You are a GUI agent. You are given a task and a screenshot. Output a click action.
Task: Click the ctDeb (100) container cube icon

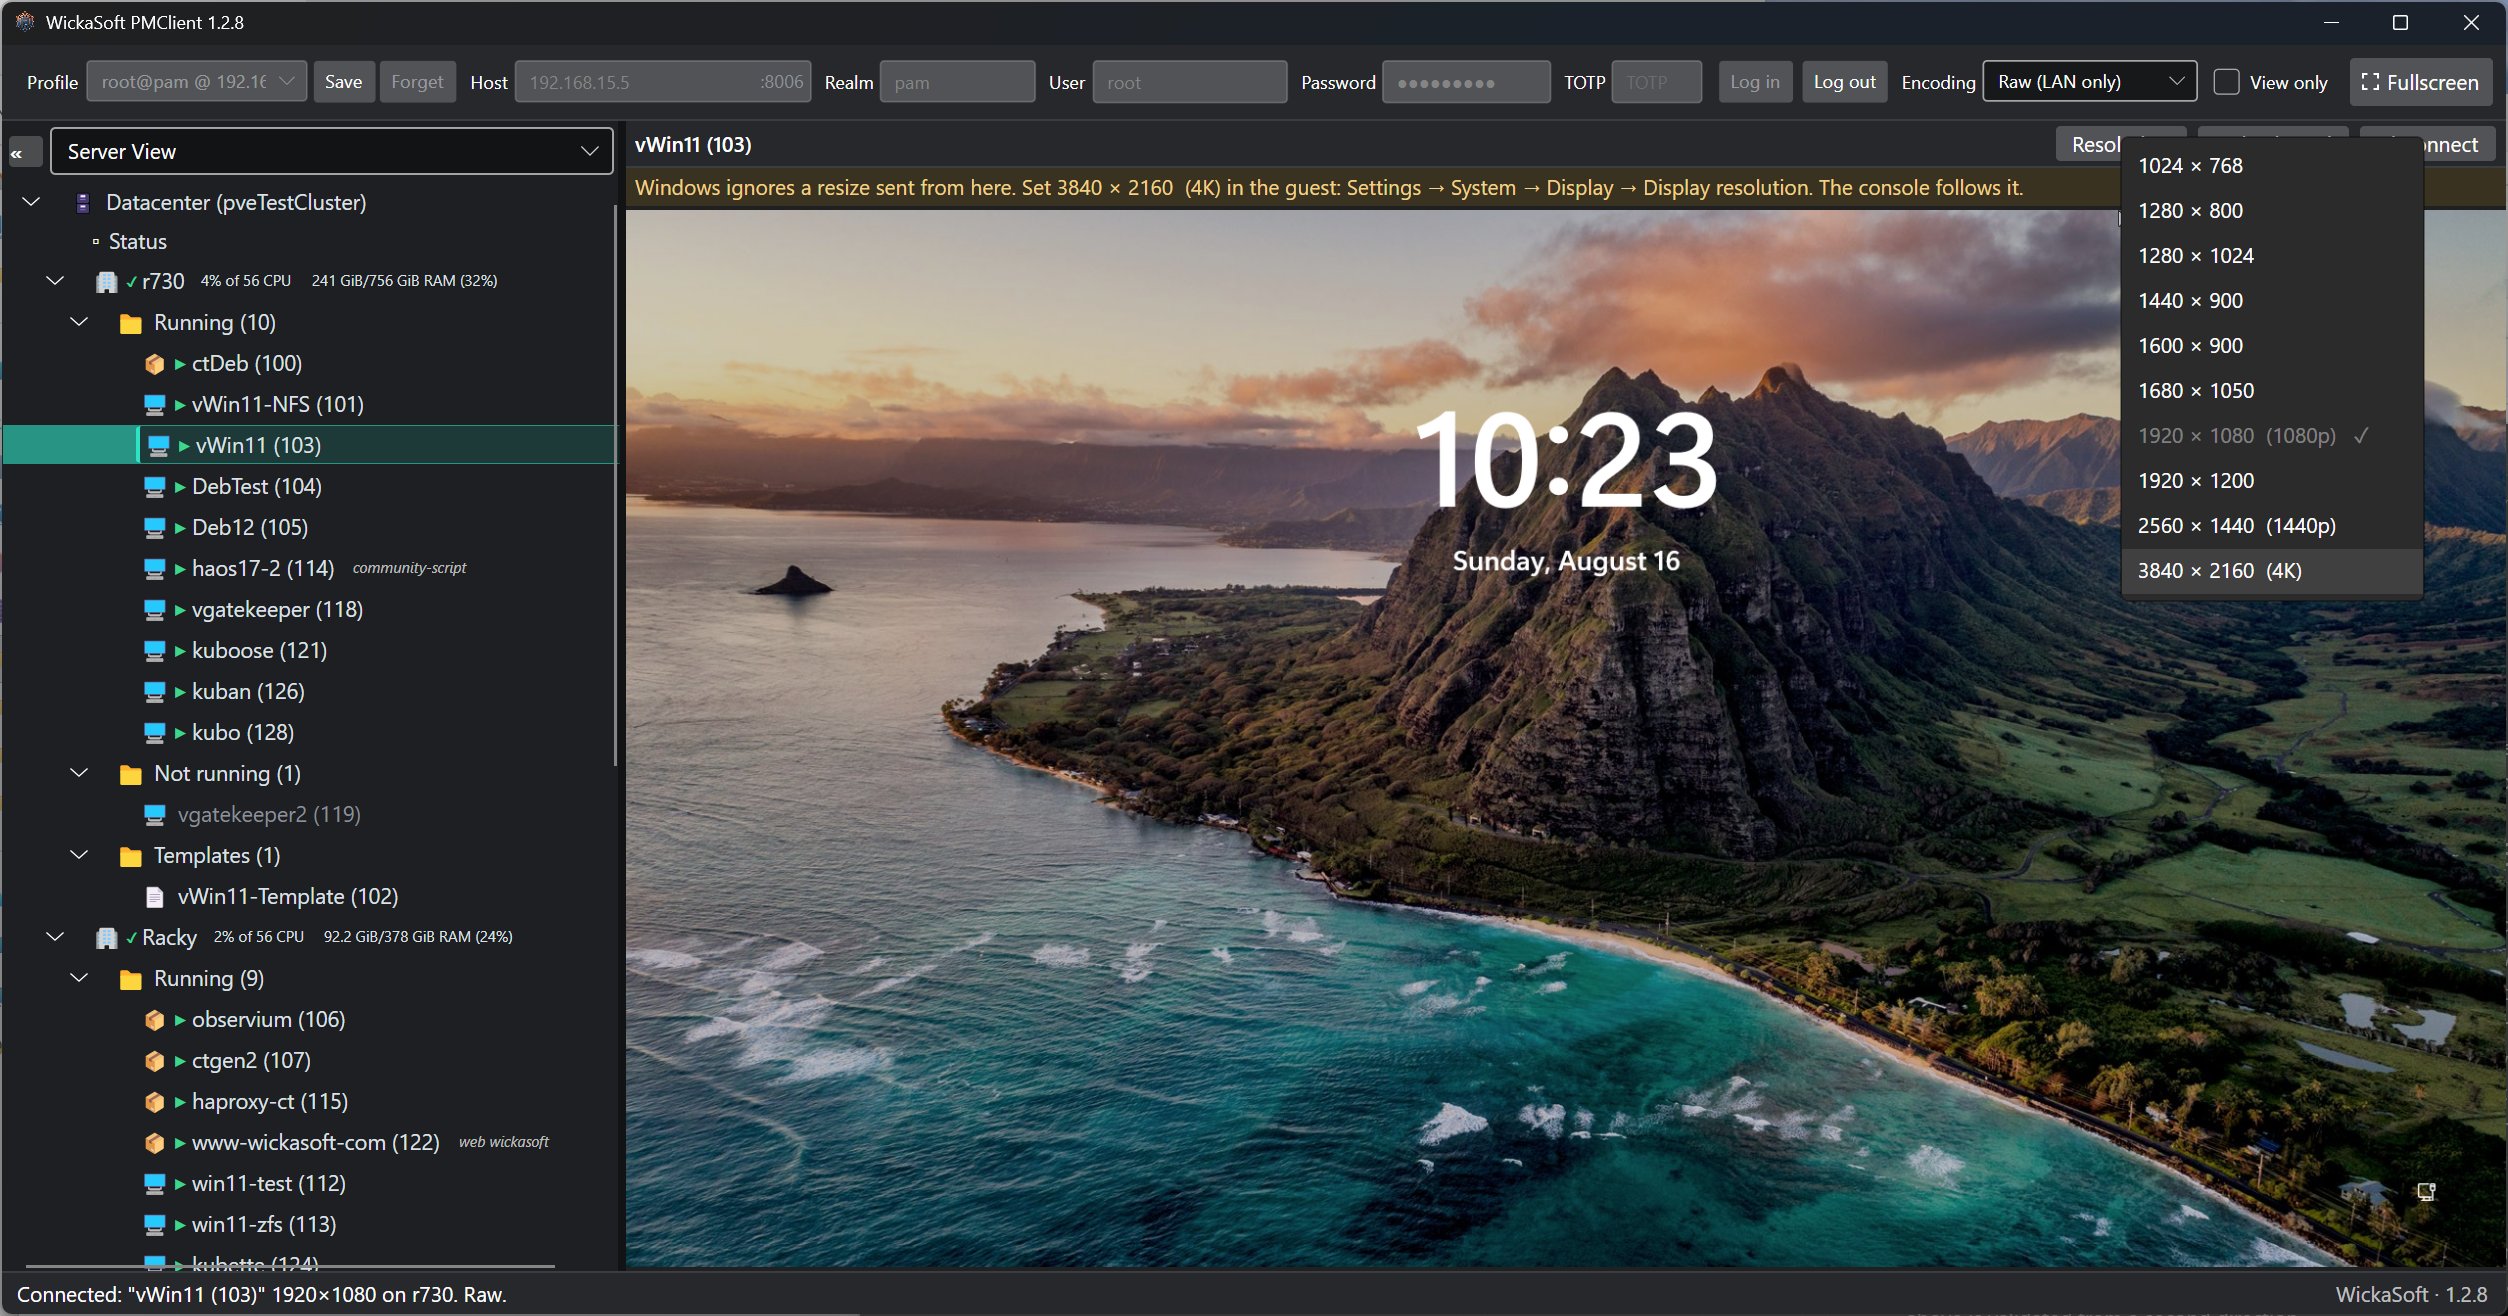[154, 364]
